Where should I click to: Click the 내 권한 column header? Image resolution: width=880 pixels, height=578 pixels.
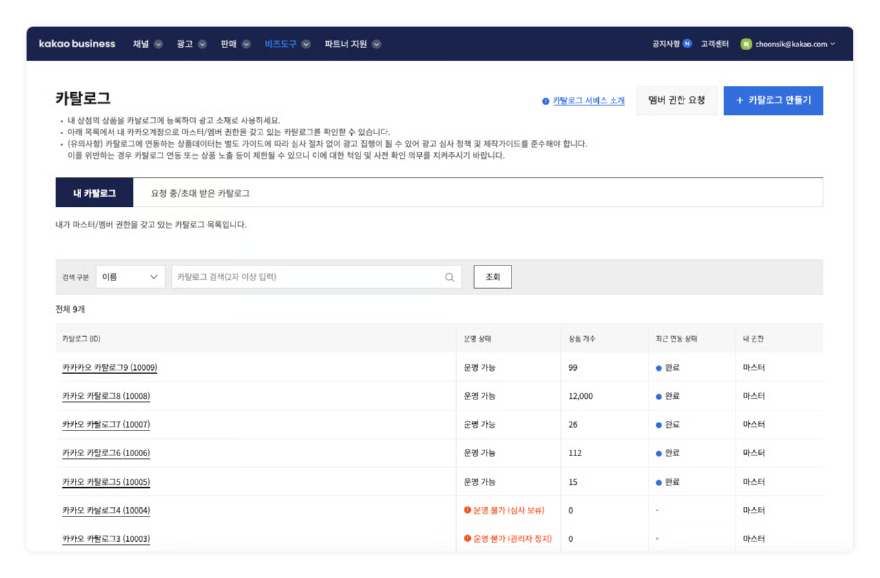tap(753, 338)
